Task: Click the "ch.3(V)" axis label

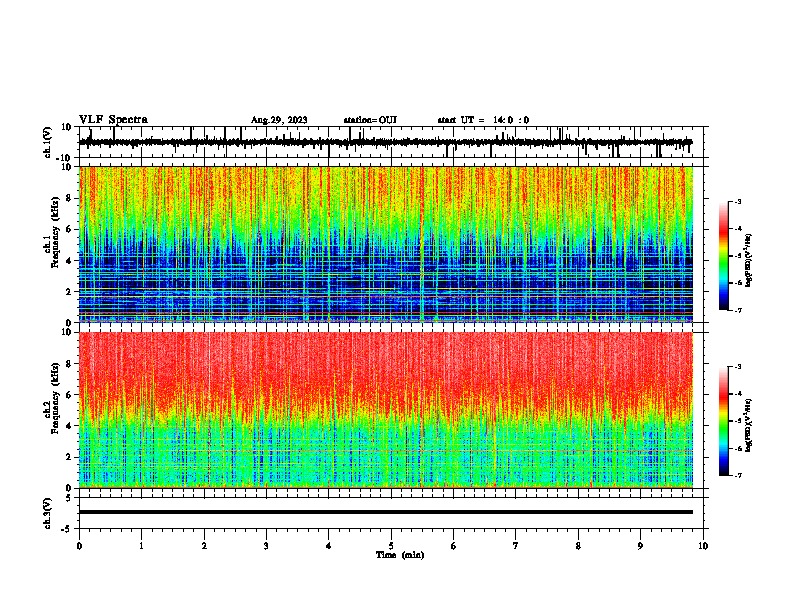Action: (48, 513)
